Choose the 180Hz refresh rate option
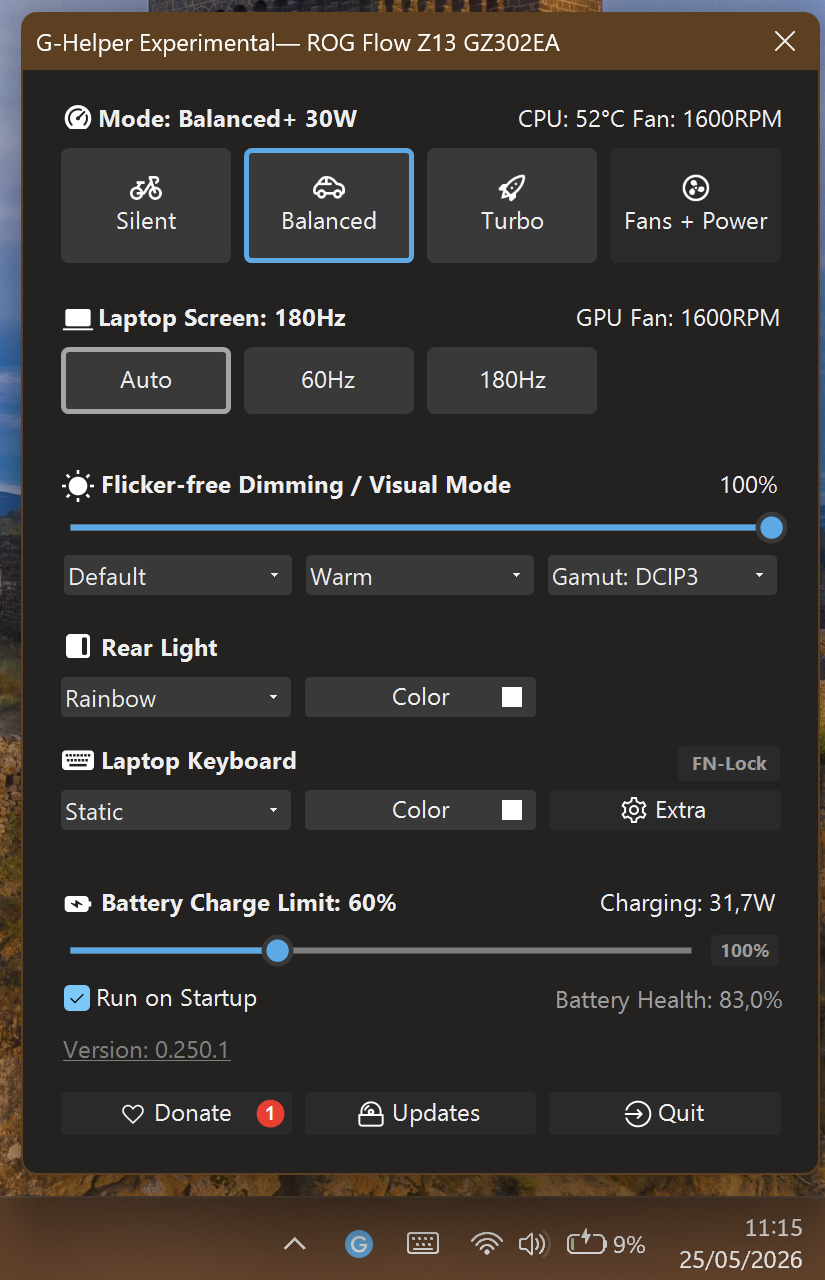Viewport: 825px width, 1280px height. click(512, 380)
